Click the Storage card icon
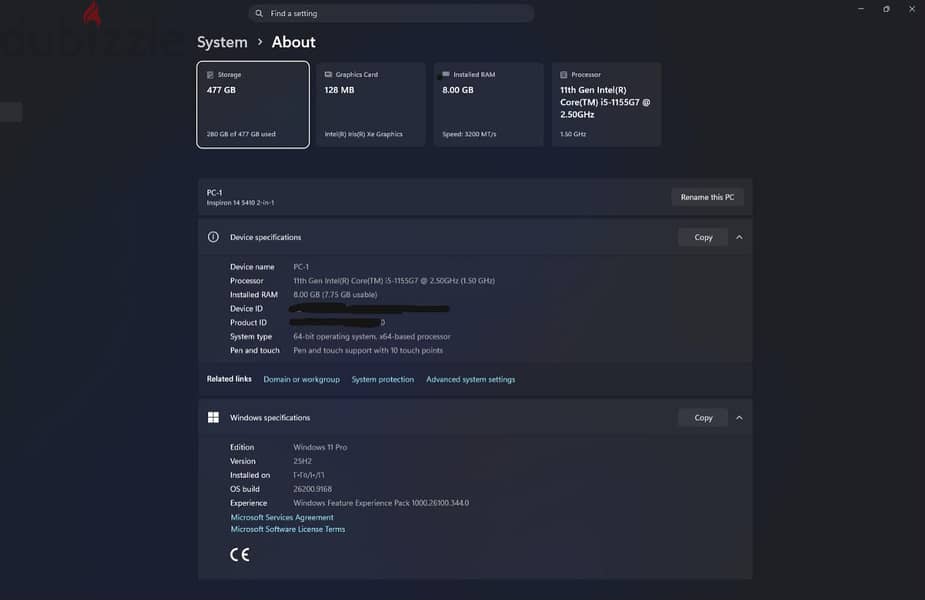The image size is (925, 600). (x=210, y=75)
